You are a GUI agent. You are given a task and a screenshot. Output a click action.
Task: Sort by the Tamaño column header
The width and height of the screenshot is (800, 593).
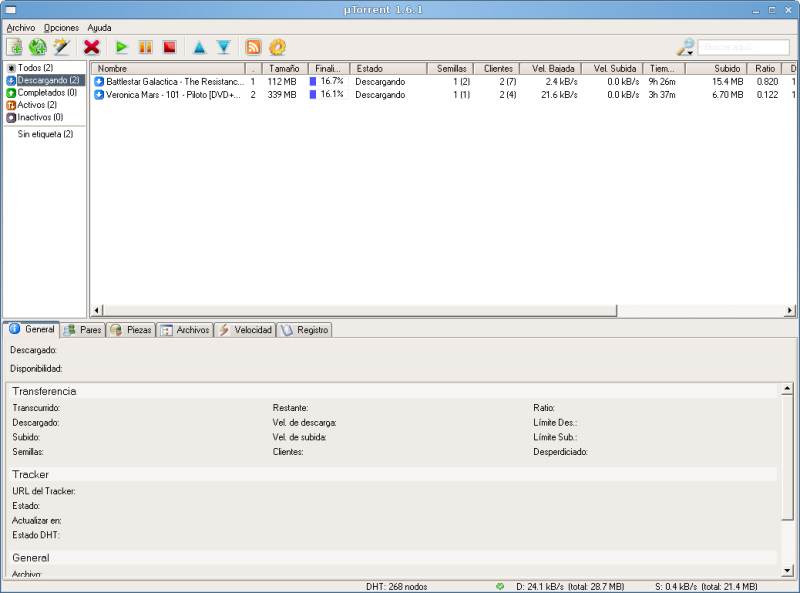(x=285, y=68)
